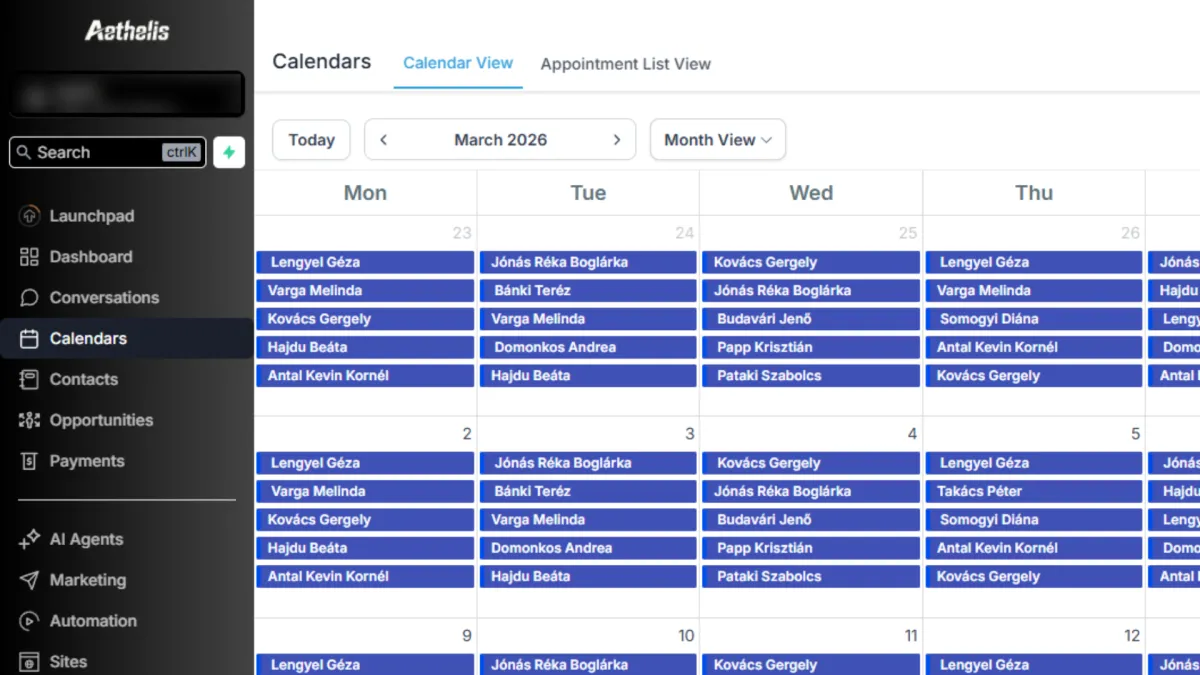Go to previous month with left chevron
Image resolution: width=1200 pixels, height=675 pixels.
384,140
